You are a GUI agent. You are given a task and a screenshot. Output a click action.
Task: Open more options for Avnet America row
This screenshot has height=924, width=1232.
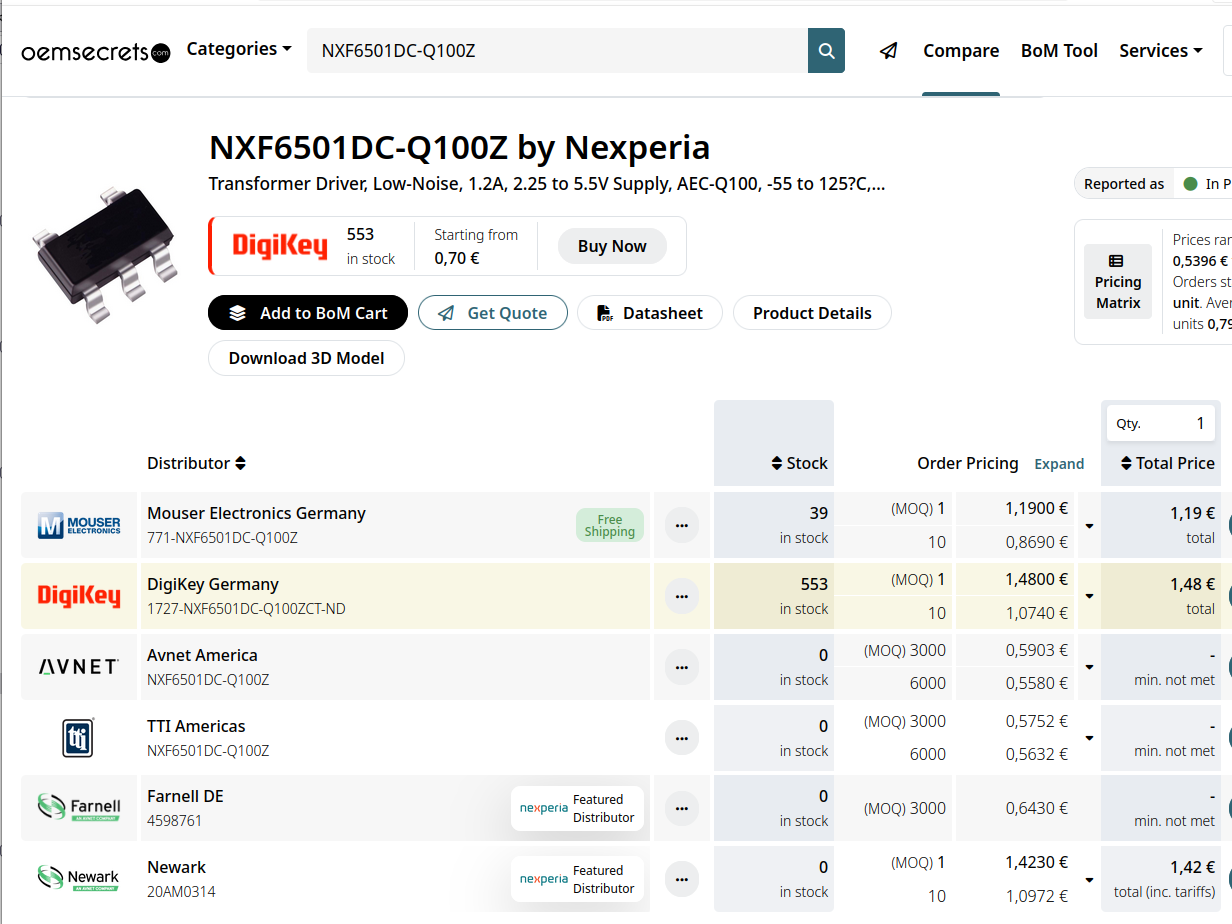pyautogui.click(x=682, y=667)
